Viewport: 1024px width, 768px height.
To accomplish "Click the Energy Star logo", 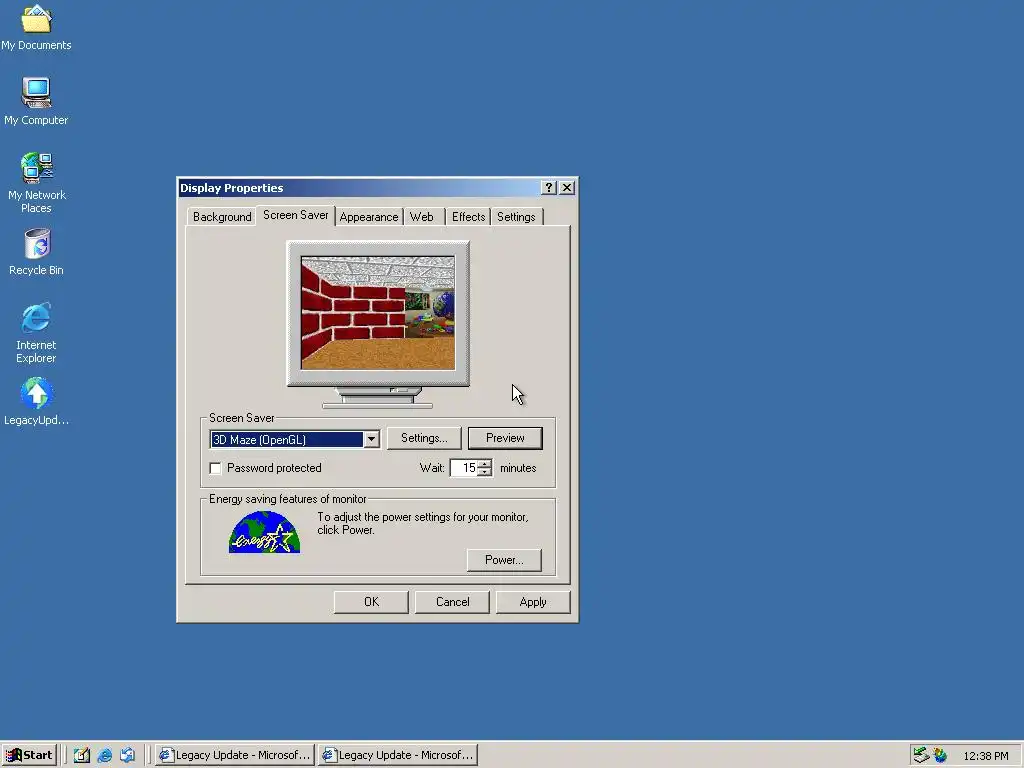I will click(264, 532).
